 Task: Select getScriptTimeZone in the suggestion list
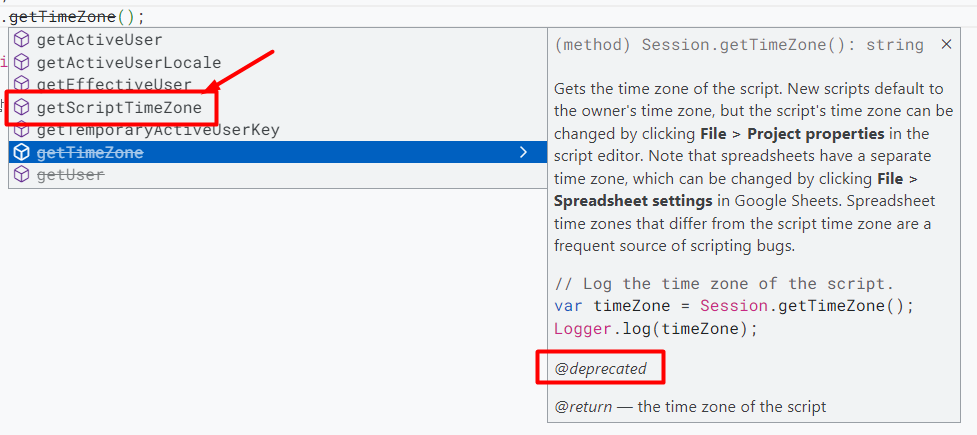tap(119, 108)
